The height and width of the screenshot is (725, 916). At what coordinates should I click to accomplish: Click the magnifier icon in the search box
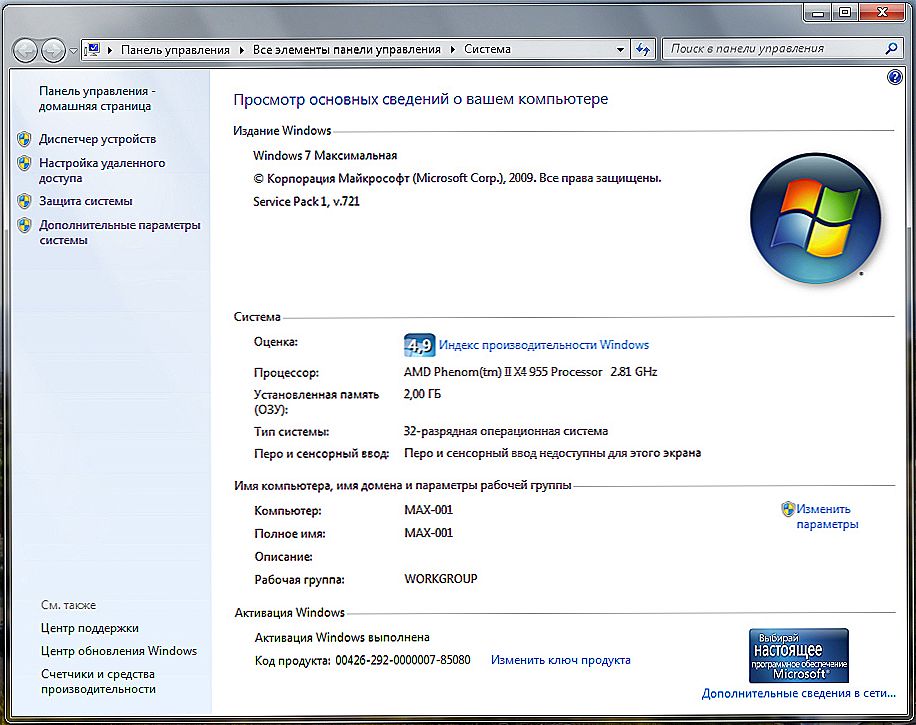point(891,48)
